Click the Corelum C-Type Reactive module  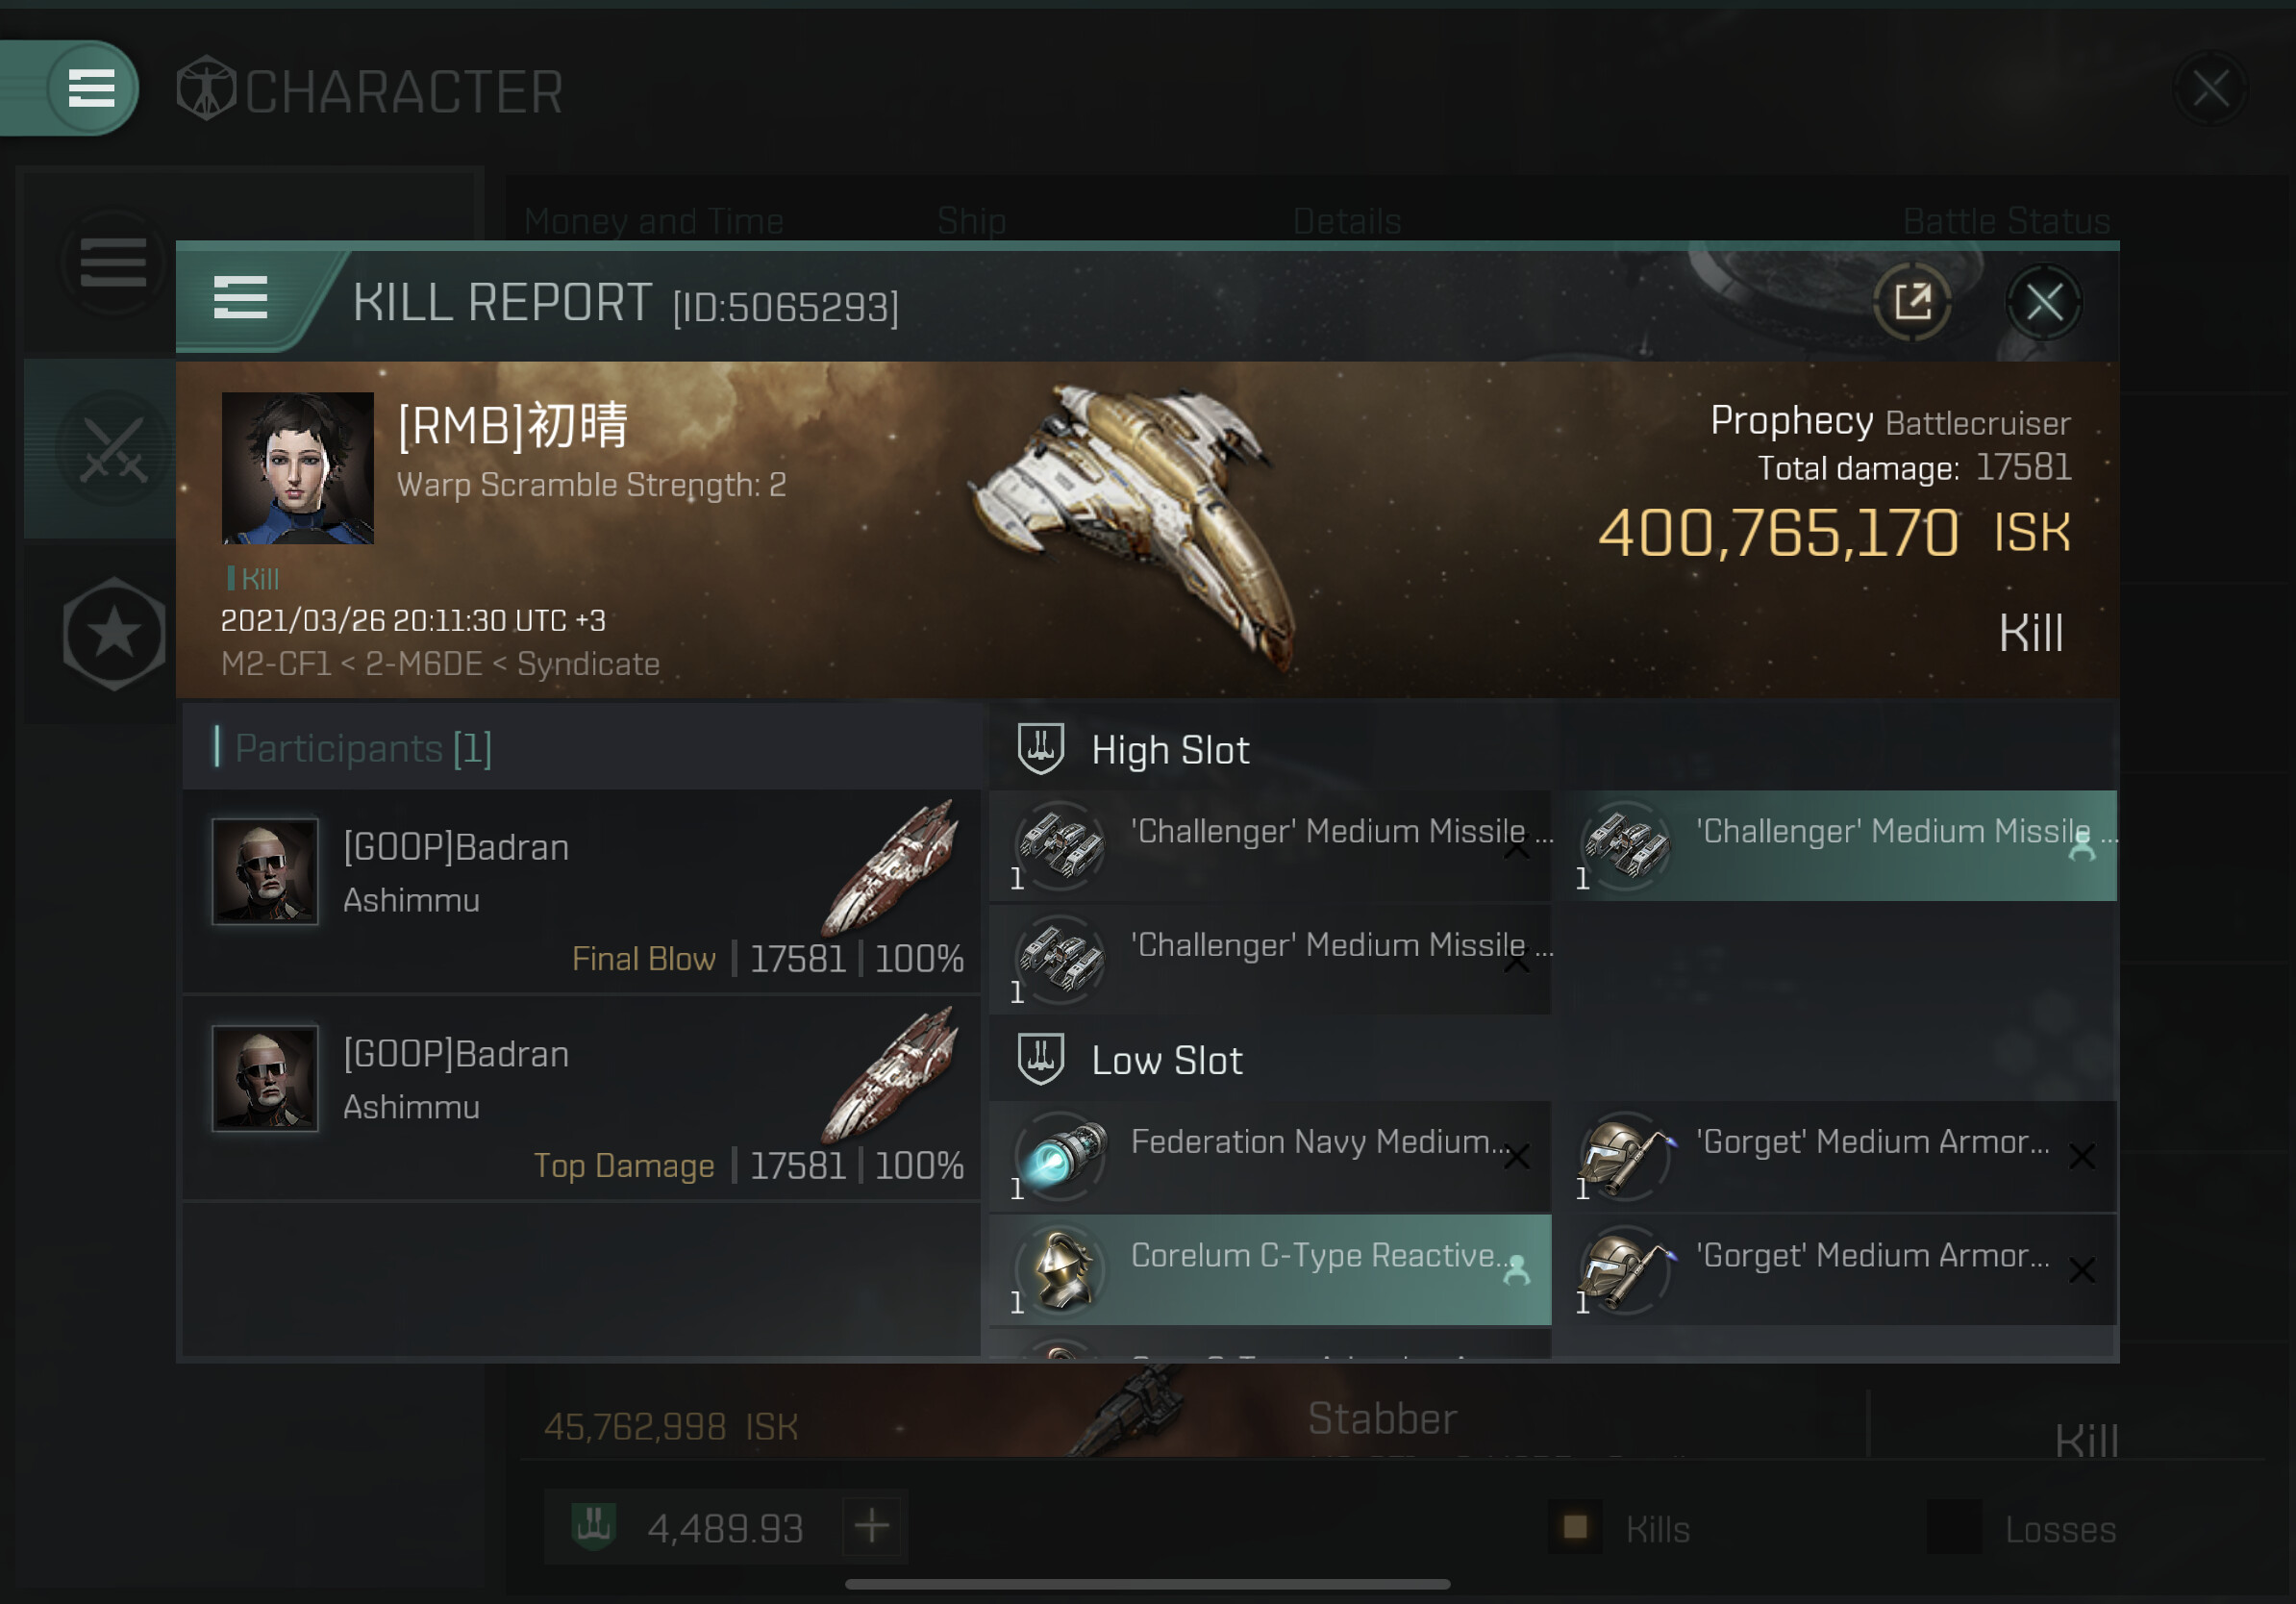coord(1270,1270)
